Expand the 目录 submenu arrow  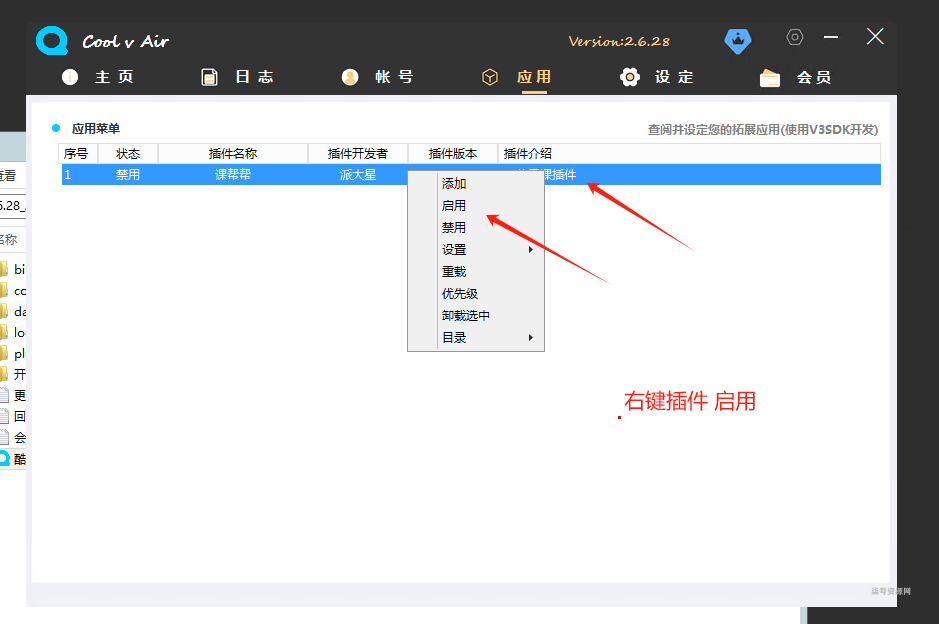click(x=531, y=338)
